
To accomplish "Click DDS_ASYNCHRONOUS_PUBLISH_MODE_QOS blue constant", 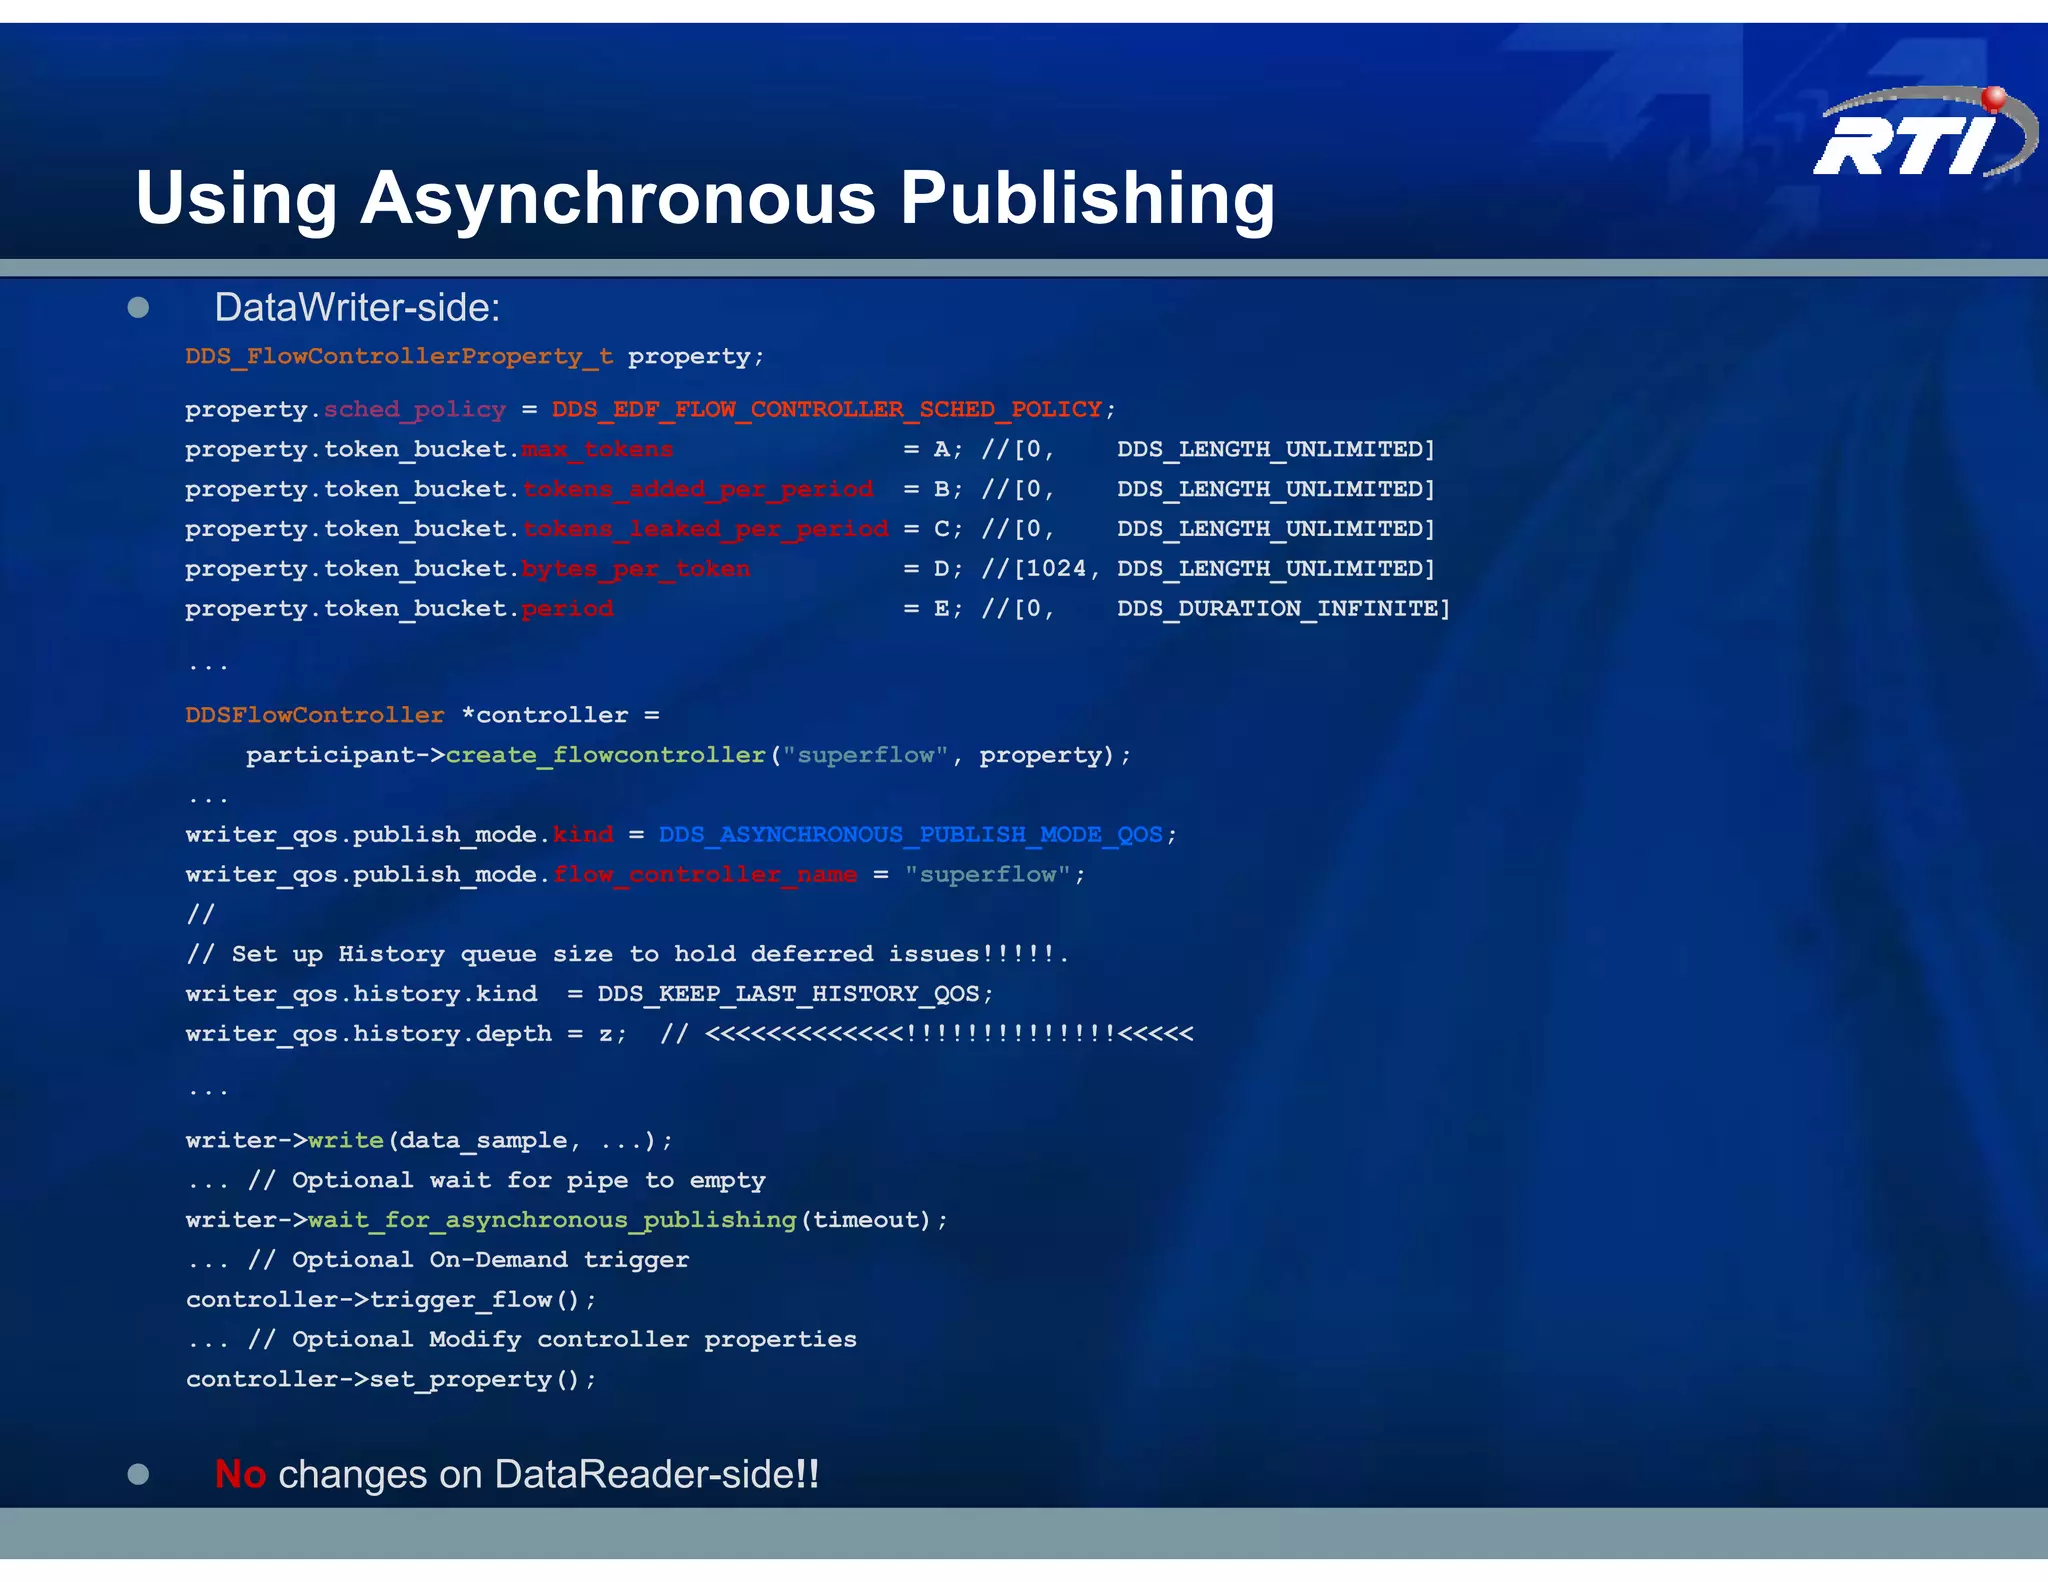I will 910,835.
